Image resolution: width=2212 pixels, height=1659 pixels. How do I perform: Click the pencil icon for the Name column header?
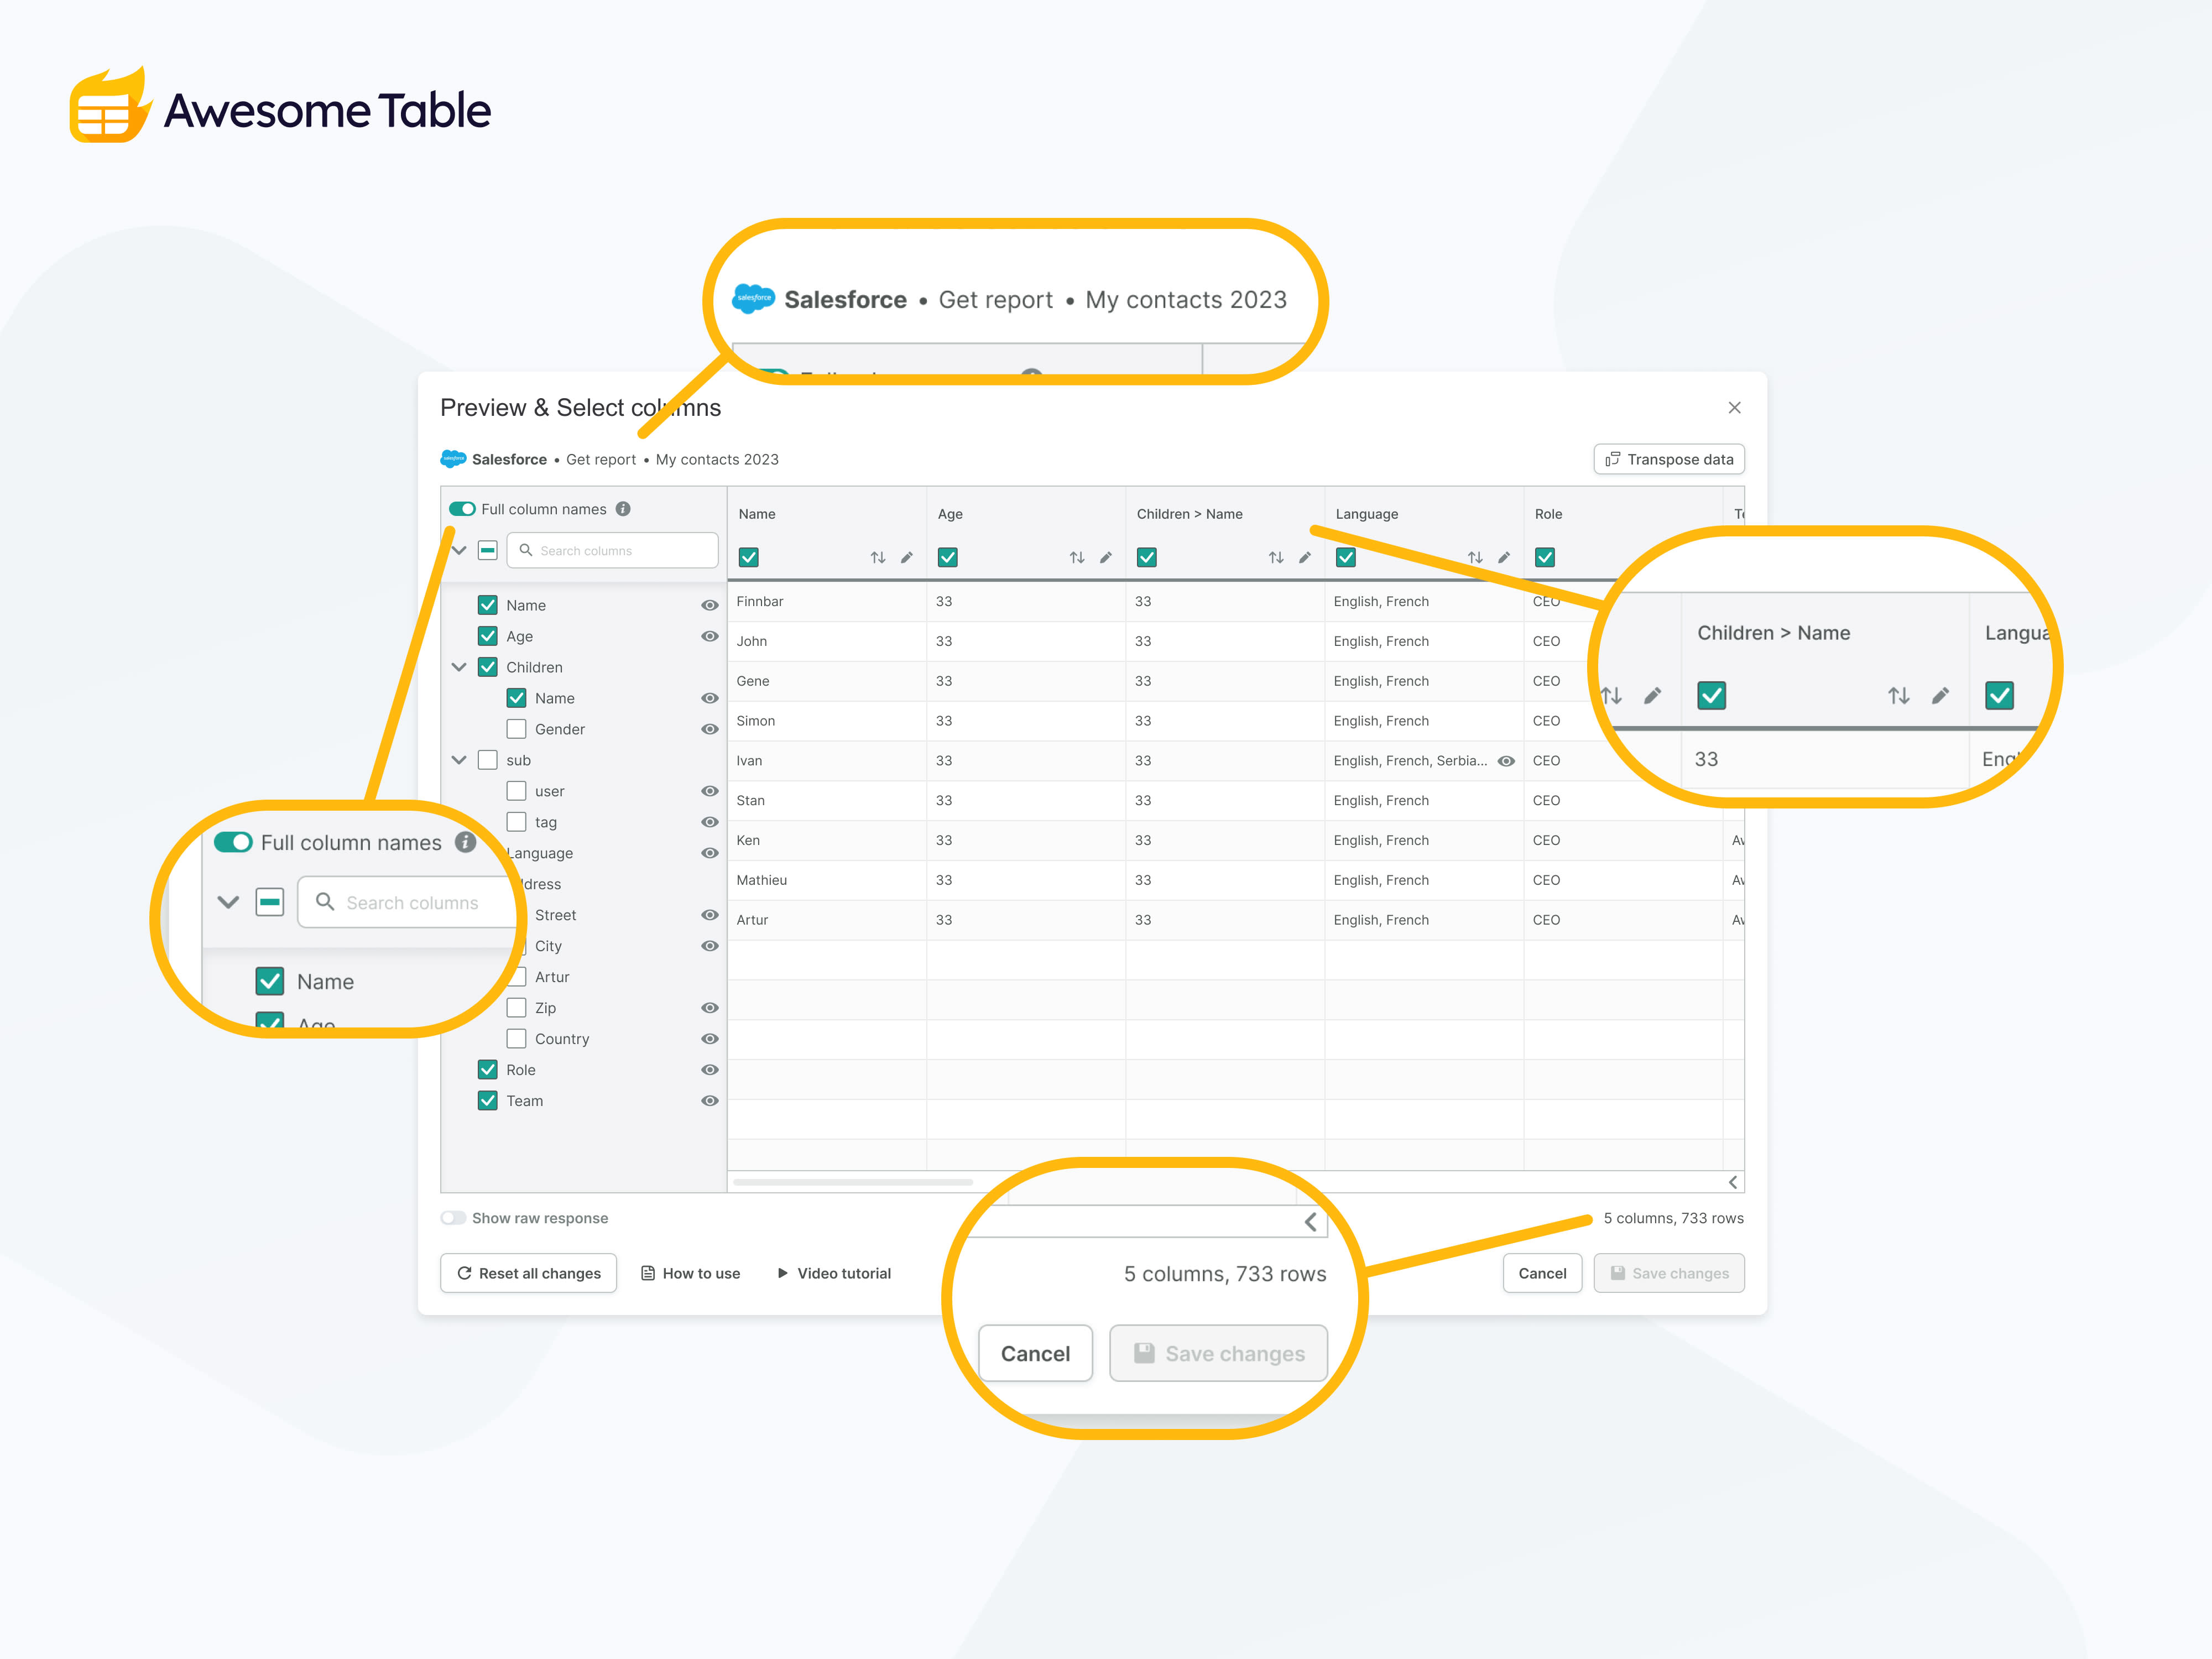tap(907, 558)
